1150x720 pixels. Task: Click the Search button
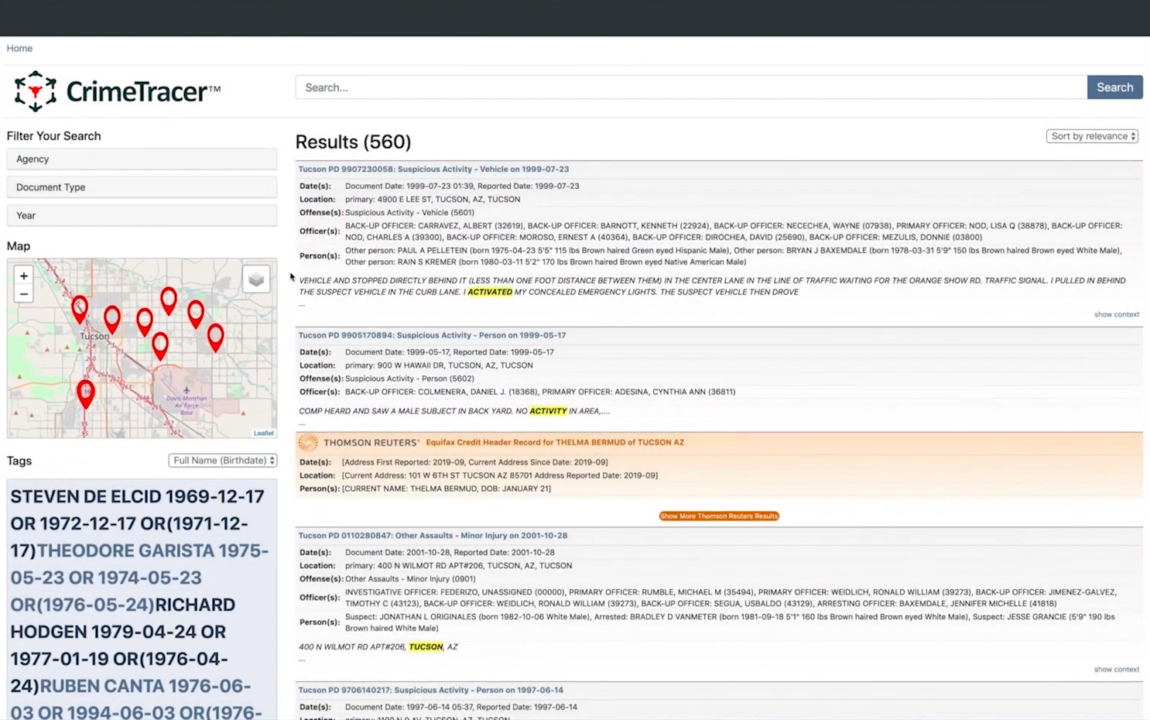click(1115, 87)
